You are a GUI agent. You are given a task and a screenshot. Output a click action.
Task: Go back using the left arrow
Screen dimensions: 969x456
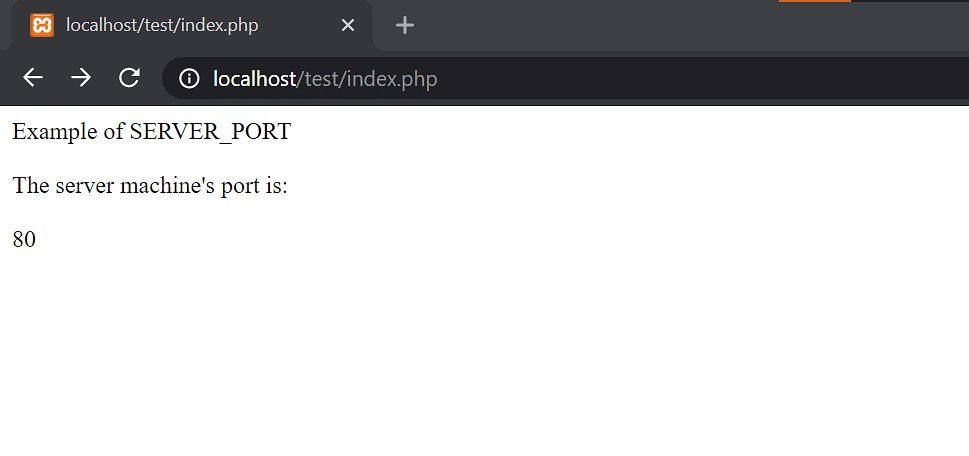coord(33,78)
